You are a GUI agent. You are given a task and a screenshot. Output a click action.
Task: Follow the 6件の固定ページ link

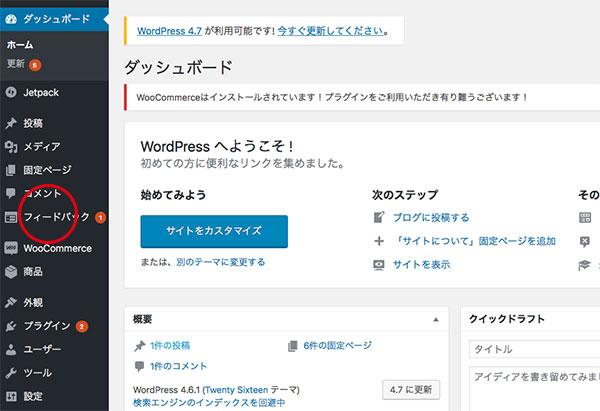point(338,346)
